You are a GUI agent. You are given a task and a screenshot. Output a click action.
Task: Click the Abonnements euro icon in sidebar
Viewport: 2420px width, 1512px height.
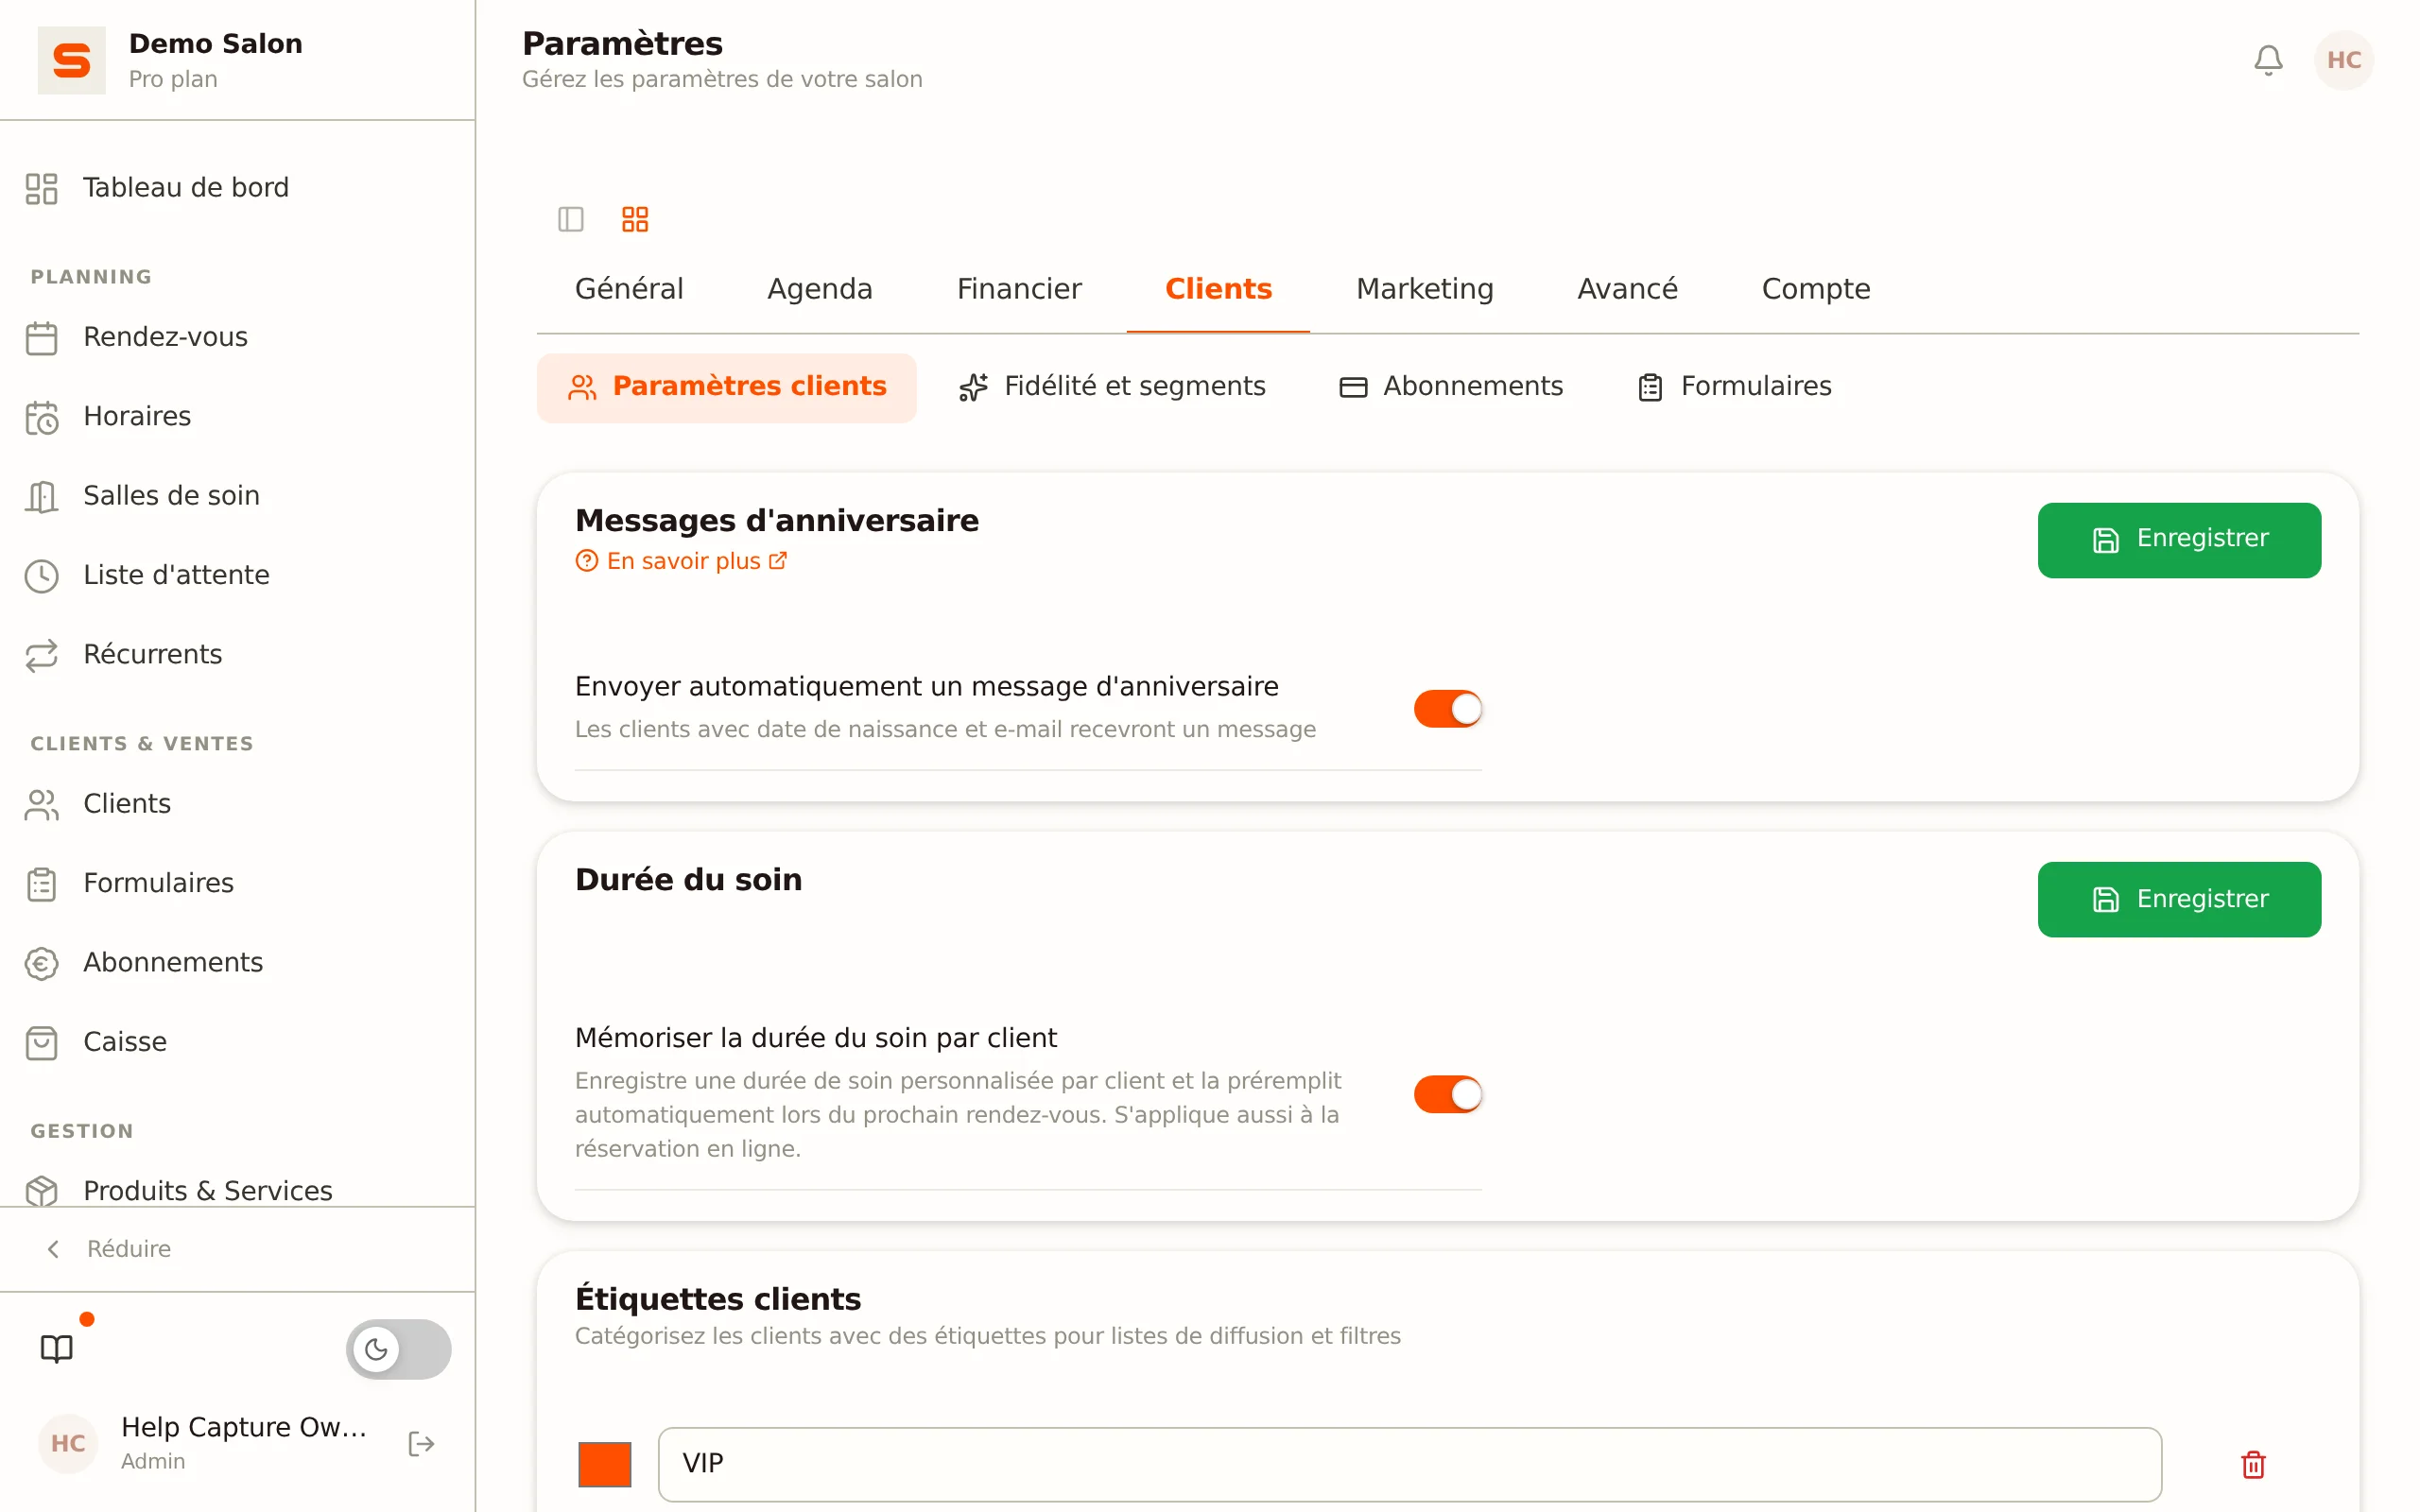click(x=42, y=963)
